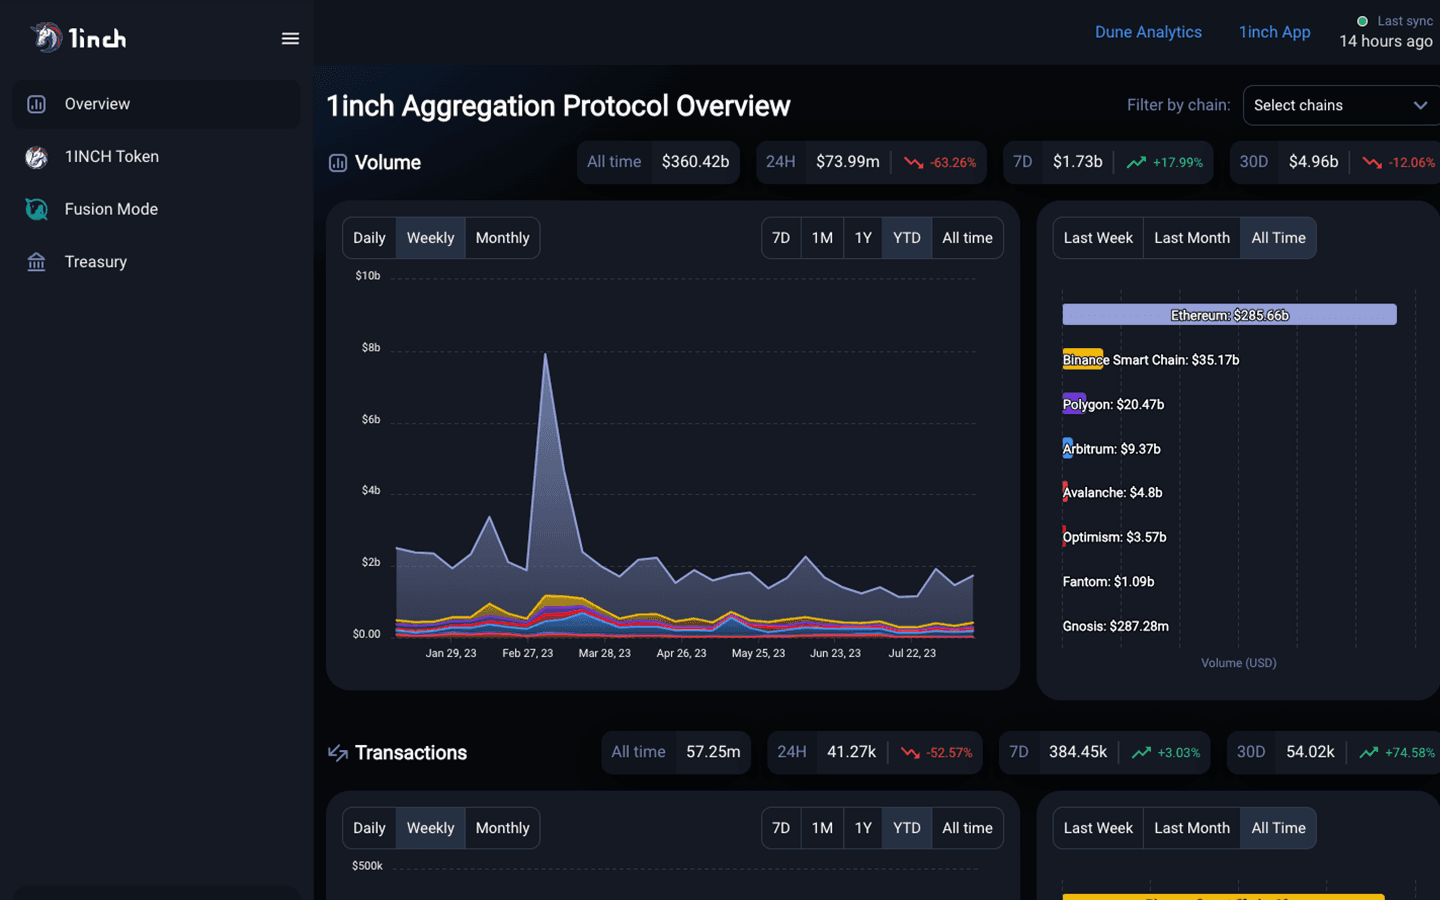
Task: Click the green Last sync status dot
Action: click(x=1362, y=21)
